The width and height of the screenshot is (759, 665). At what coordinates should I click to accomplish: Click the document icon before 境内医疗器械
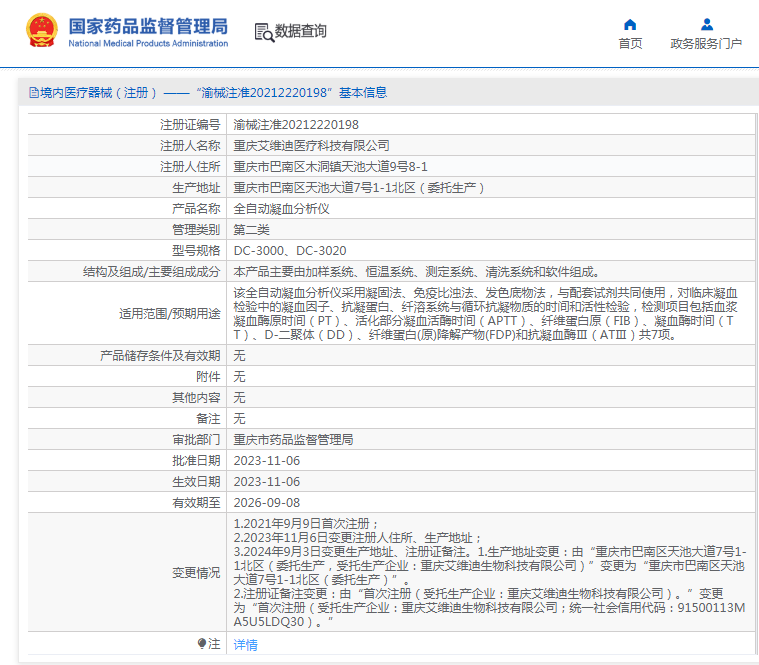33,93
